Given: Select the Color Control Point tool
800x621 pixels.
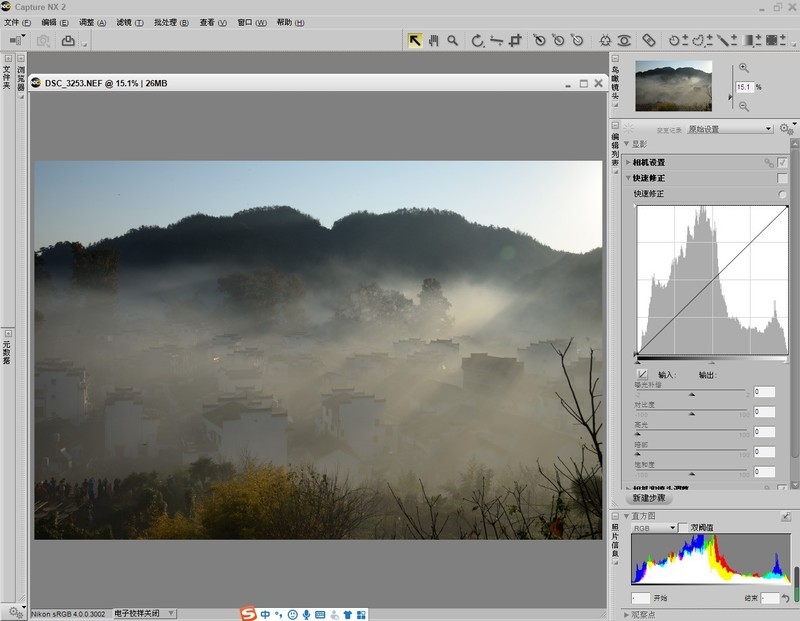Looking at the screenshot, I should coord(605,40).
